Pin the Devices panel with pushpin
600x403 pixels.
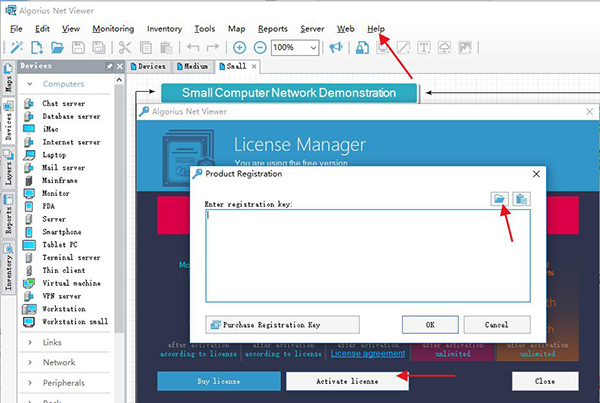(108, 66)
